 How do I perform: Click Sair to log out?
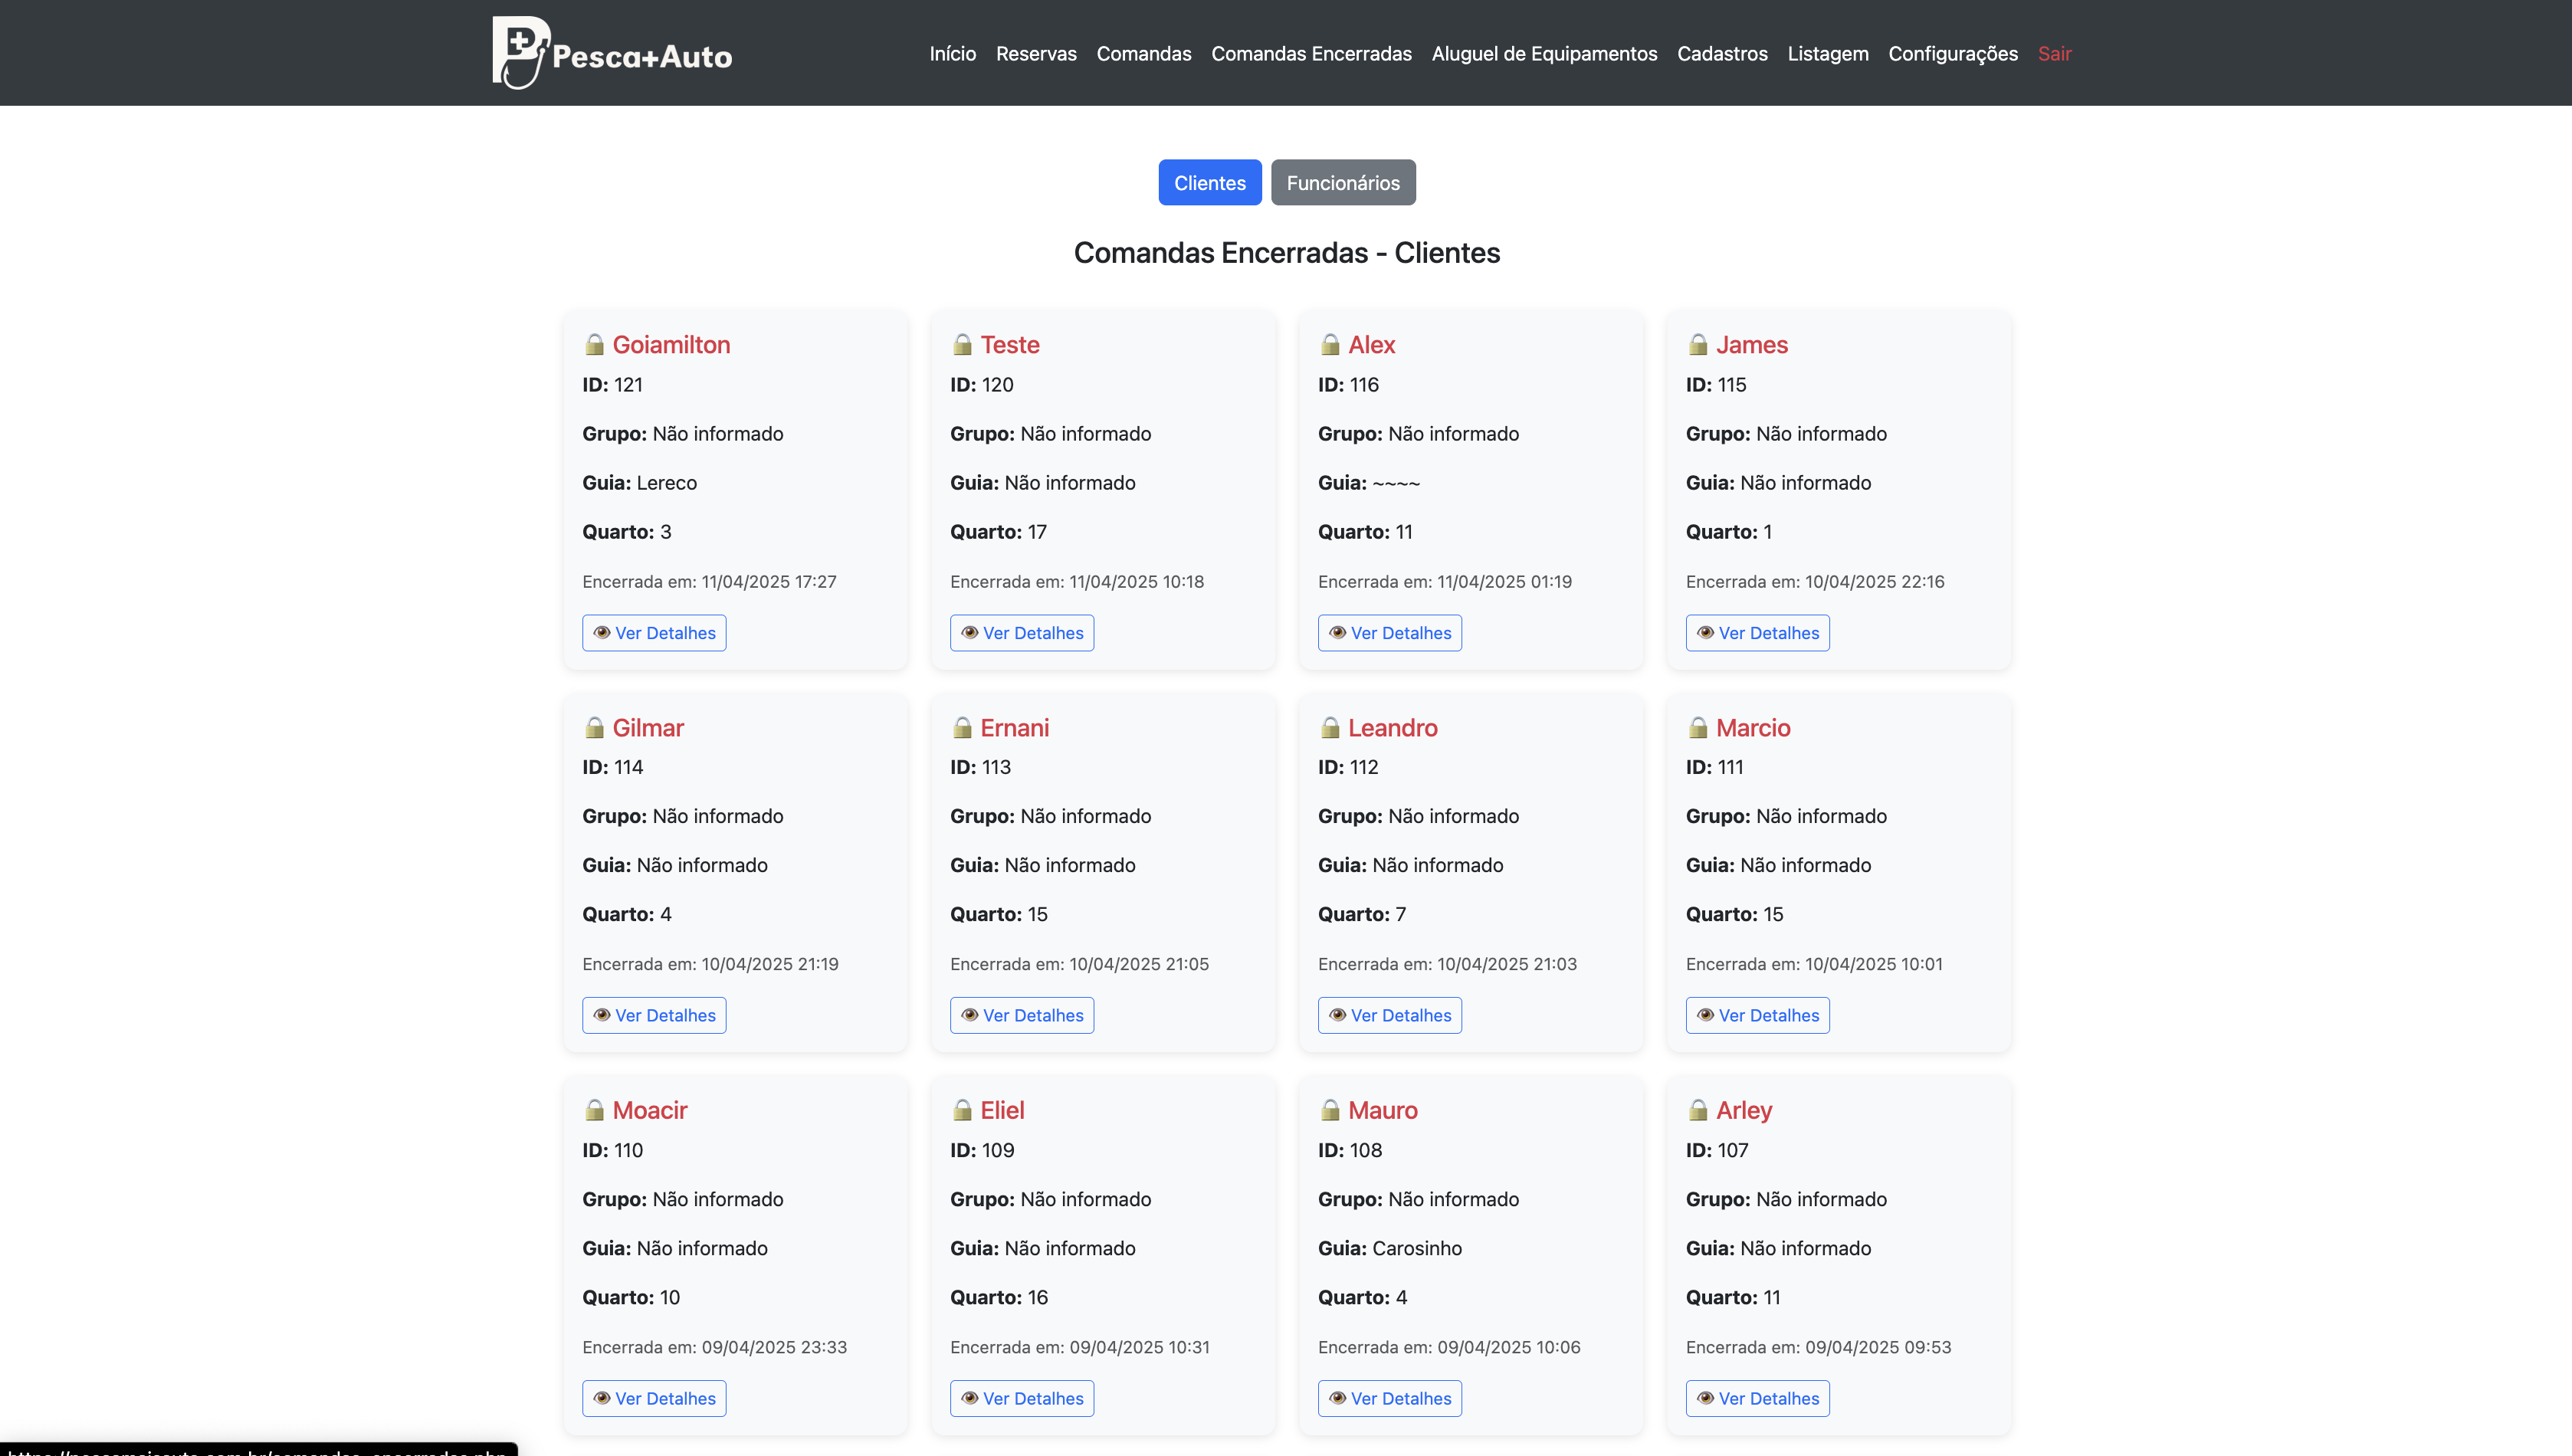tap(2054, 54)
